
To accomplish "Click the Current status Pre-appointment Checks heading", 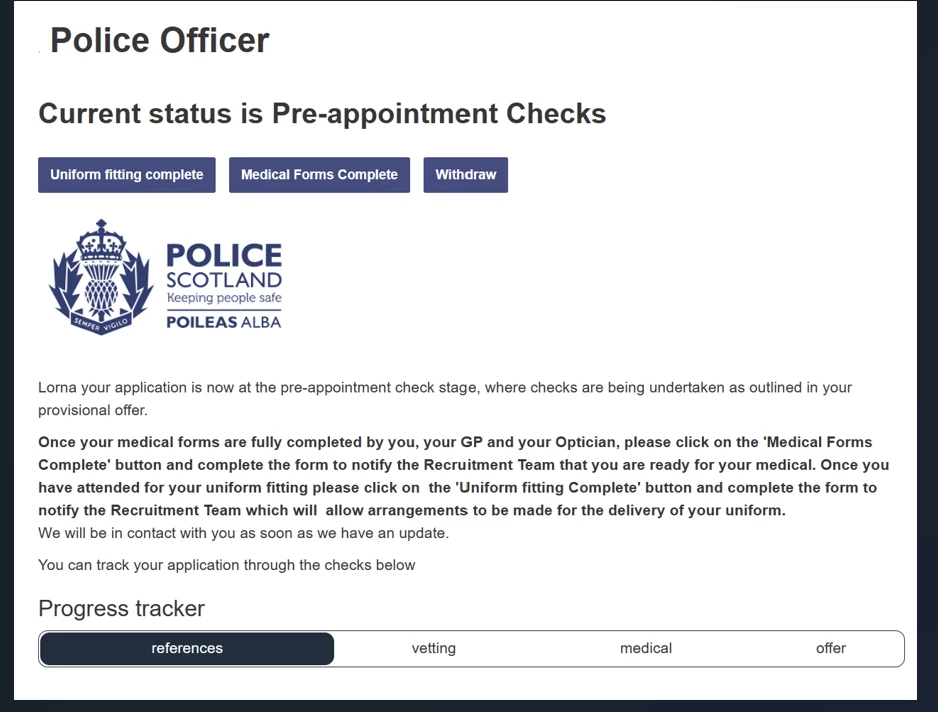I will coord(322,114).
